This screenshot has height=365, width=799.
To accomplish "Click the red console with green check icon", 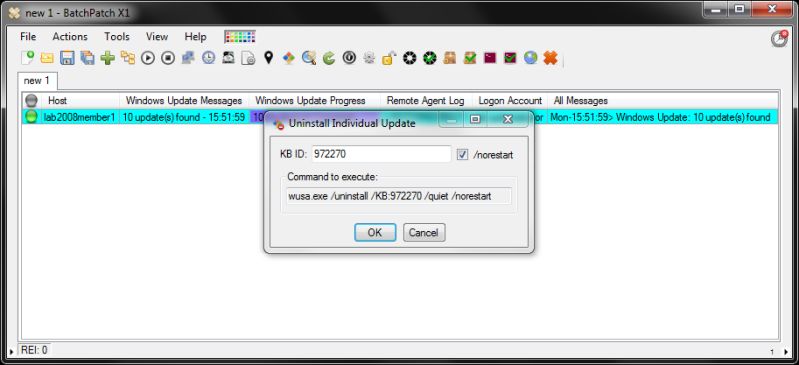I will [x=510, y=58].
